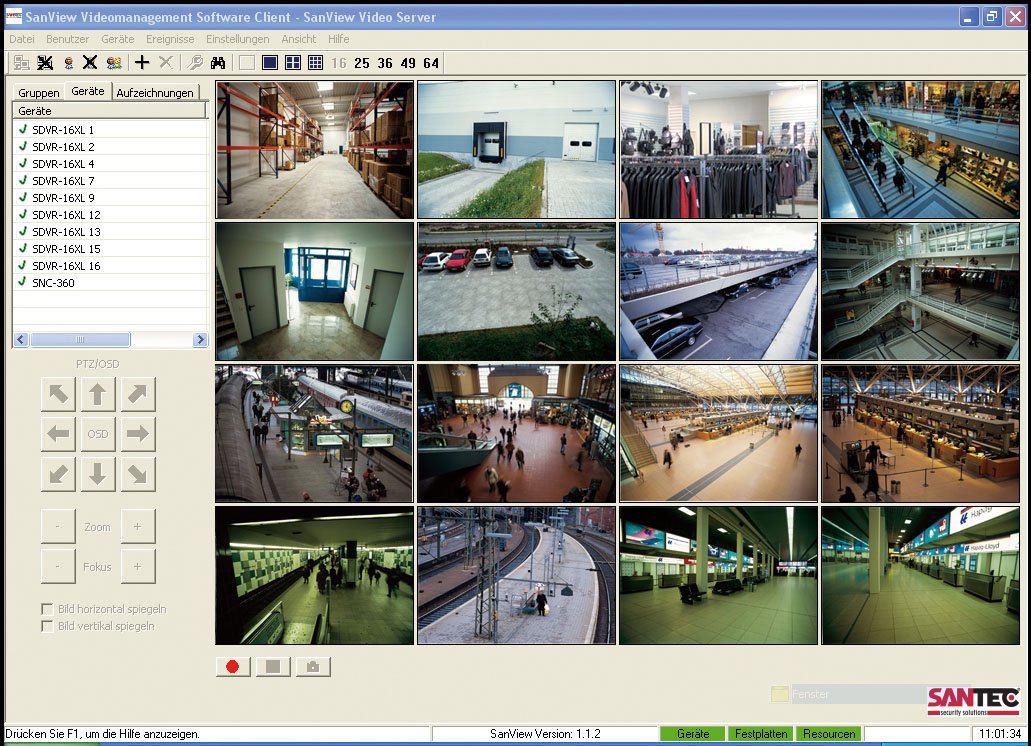Click the PTZ right arrow button
Viewport: 1031px width, 746px height.
tap(138, 434)
